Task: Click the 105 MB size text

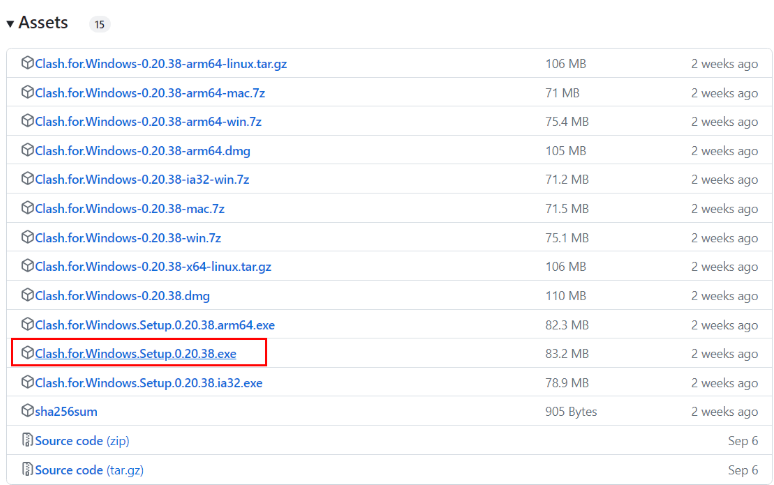Action: click(x=566, y=150)
